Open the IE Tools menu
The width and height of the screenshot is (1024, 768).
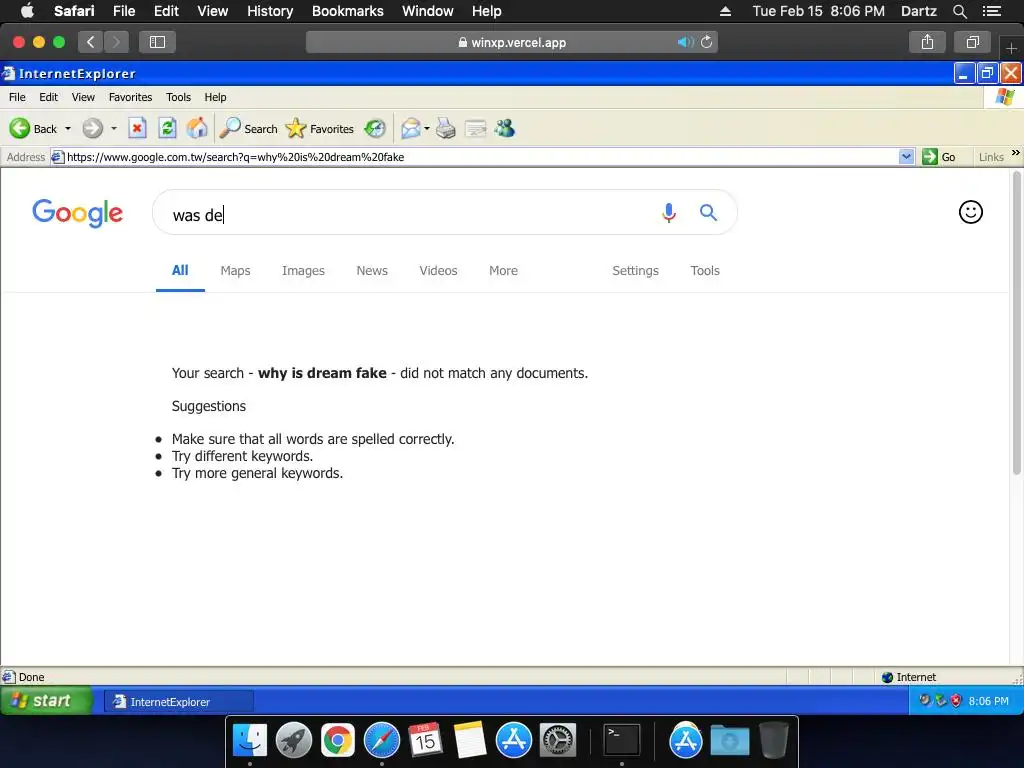point(178,97)
